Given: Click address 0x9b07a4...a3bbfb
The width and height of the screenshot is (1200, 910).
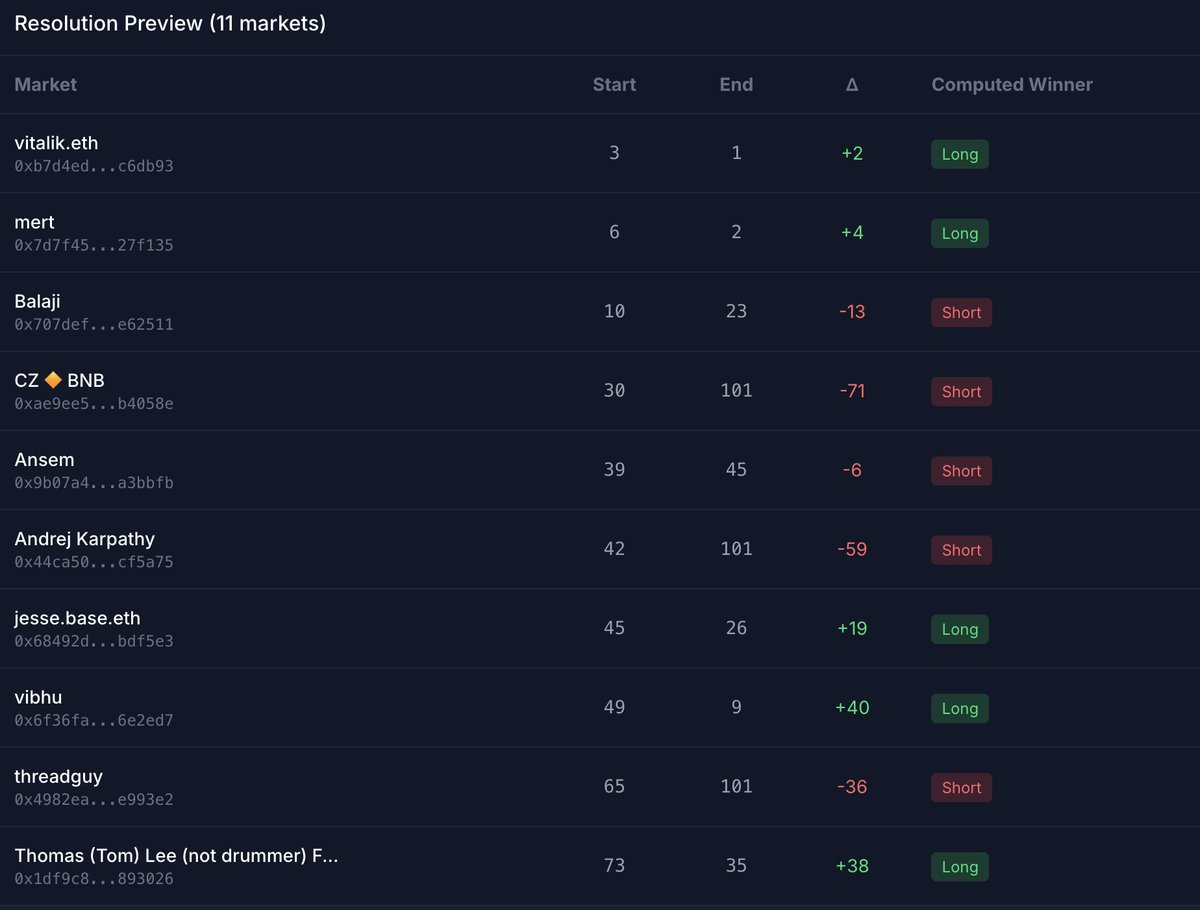Looking at the screenshot, I should pos(94,482).
